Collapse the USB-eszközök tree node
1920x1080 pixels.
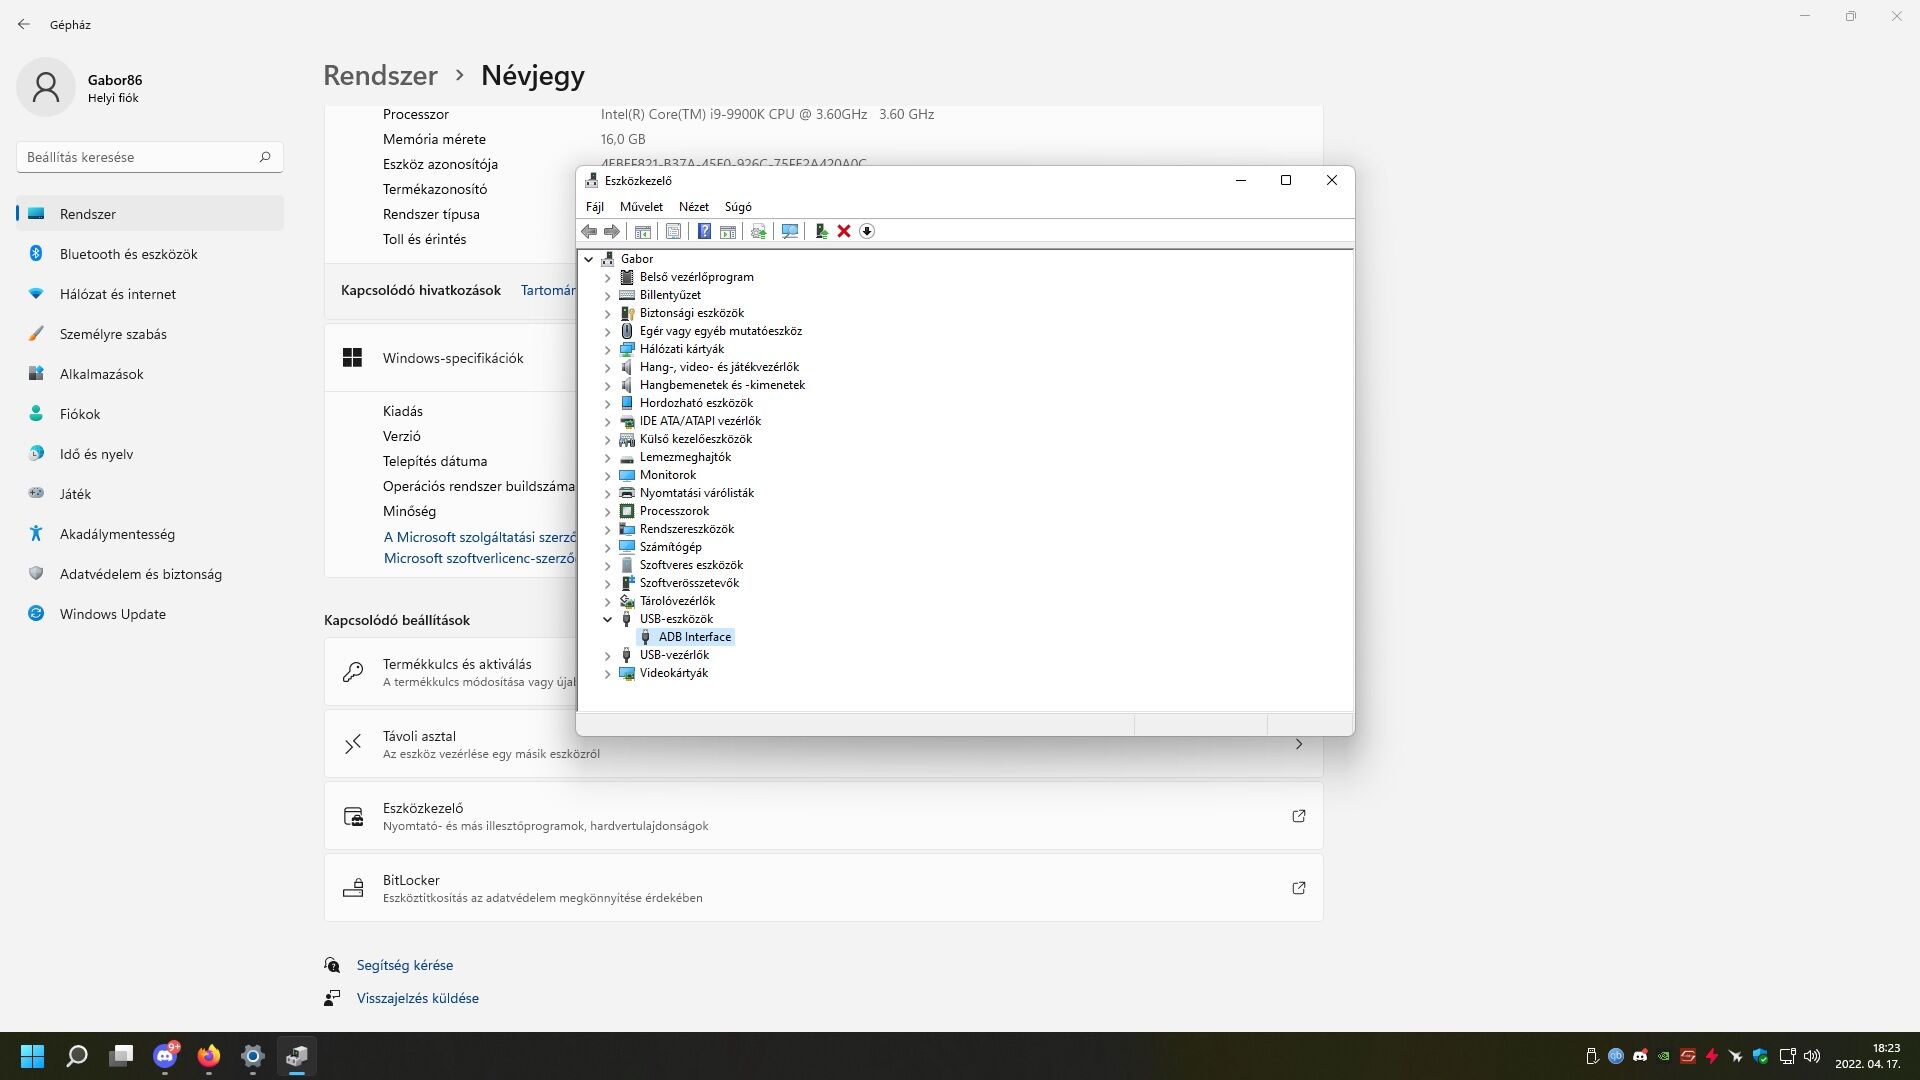607,619
